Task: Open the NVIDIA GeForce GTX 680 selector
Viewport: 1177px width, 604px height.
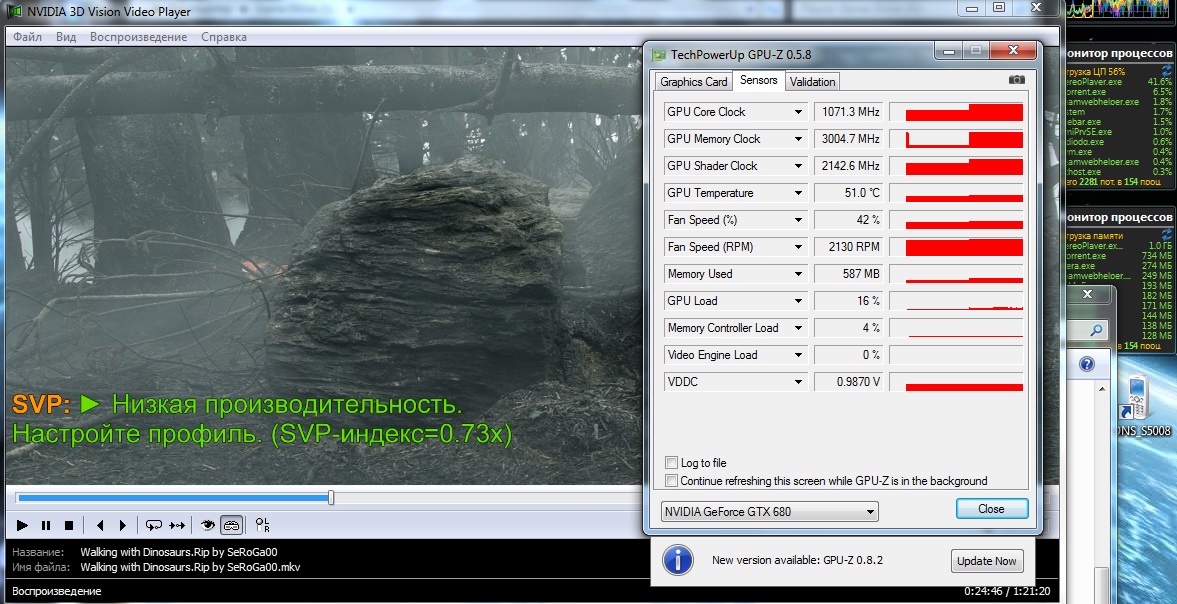Action: coord(769,512)
